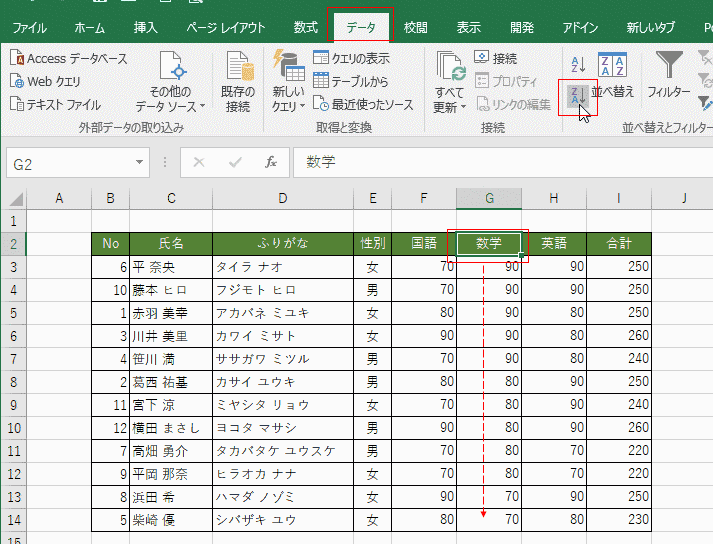Click the 氏名 header cell
This screenshot has height=544, width=713.
(x=171, y=244)
